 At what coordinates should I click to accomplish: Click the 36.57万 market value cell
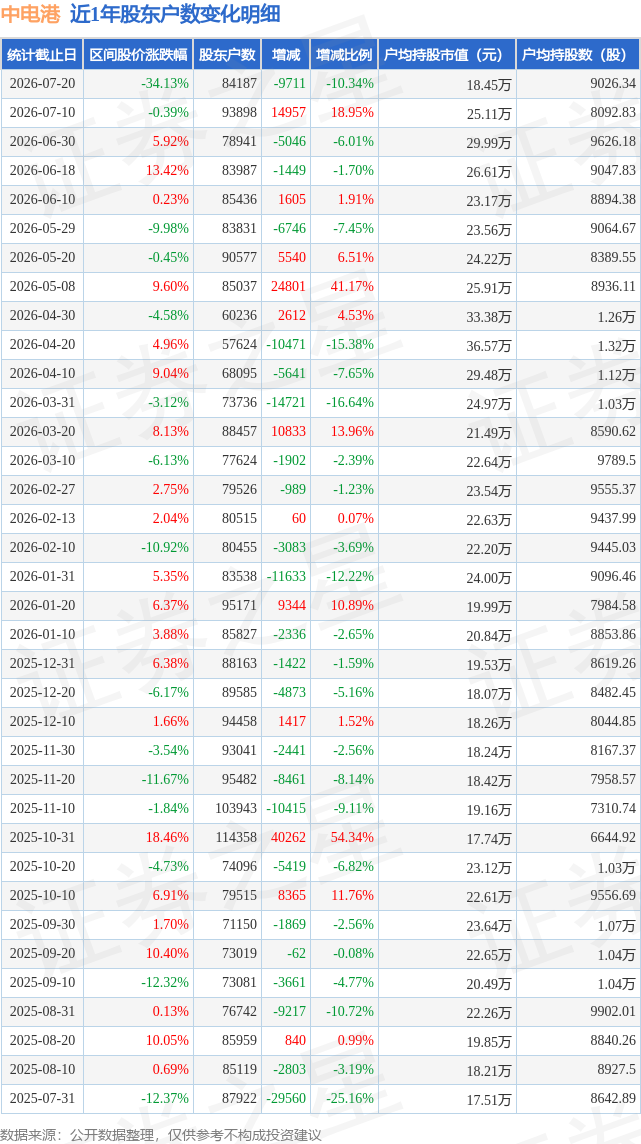click(x=489, y=345)
